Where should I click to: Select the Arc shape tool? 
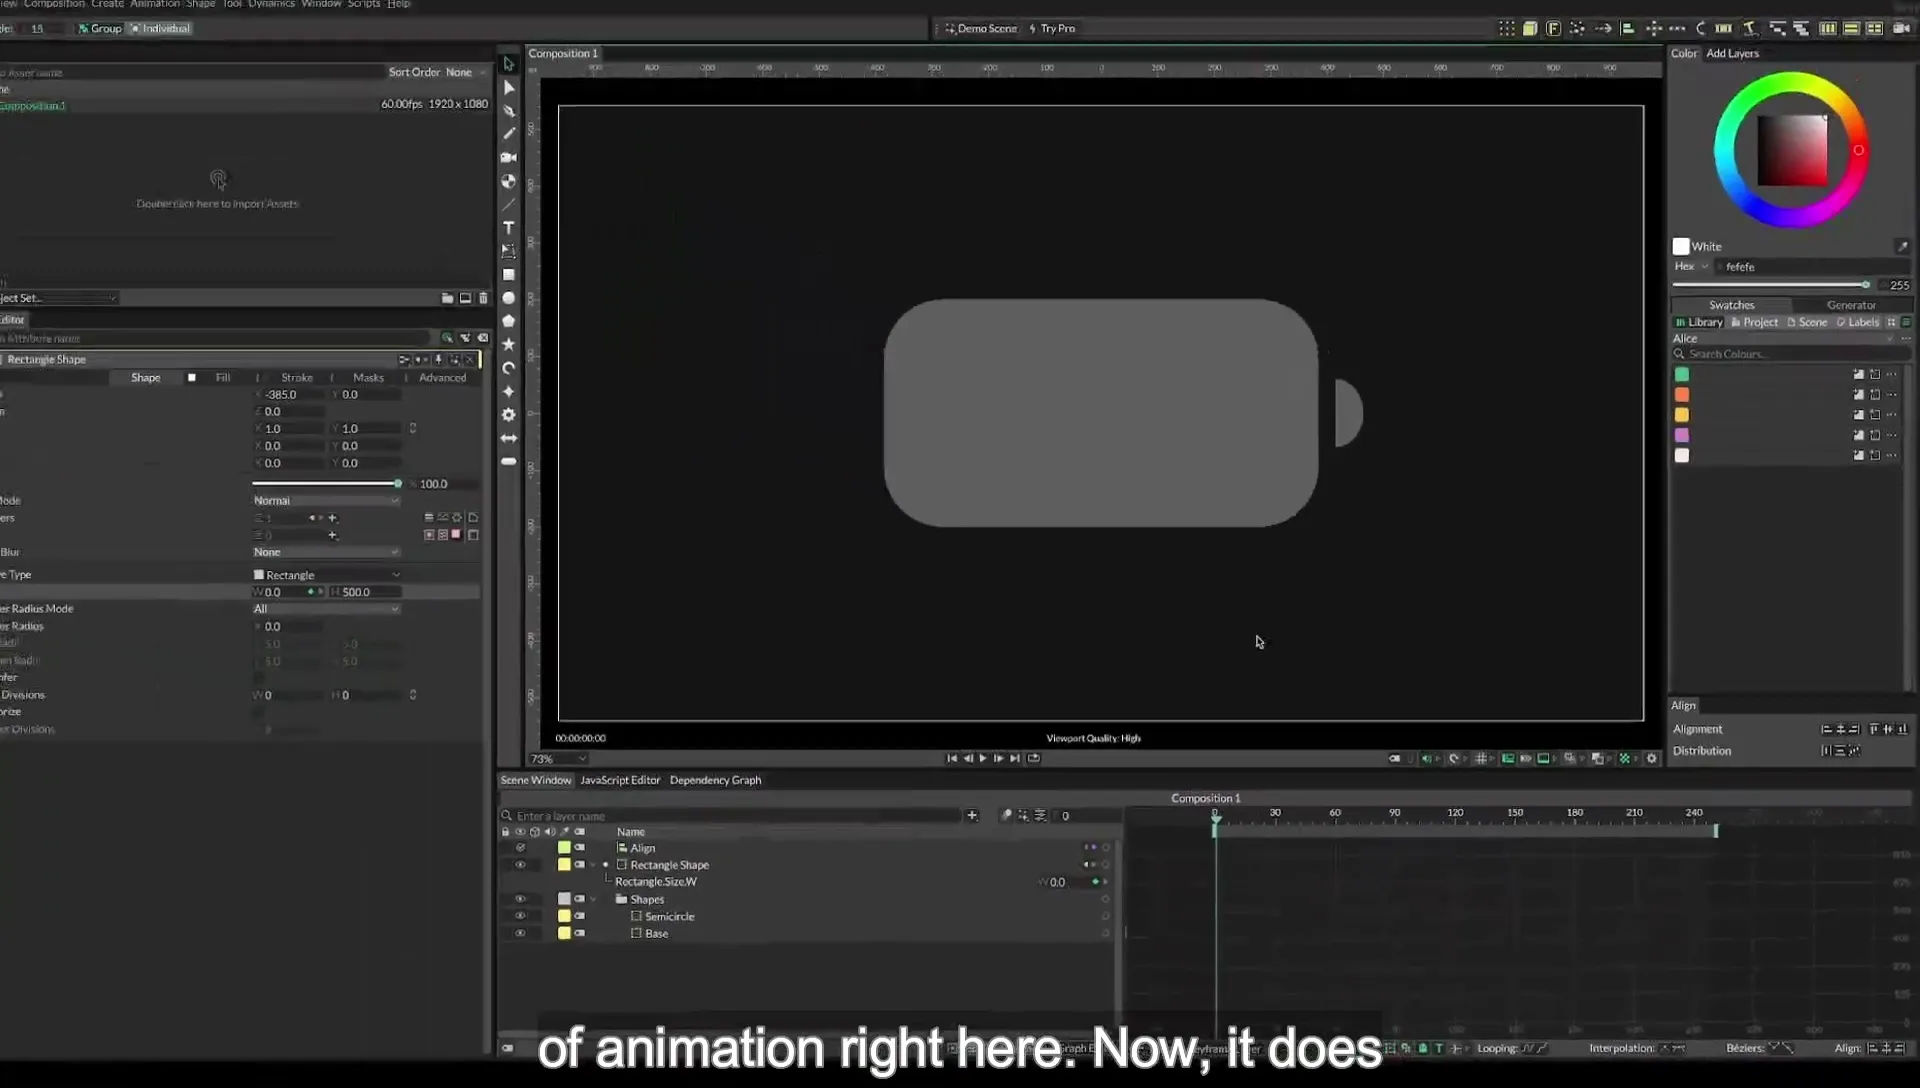[508, 368]
